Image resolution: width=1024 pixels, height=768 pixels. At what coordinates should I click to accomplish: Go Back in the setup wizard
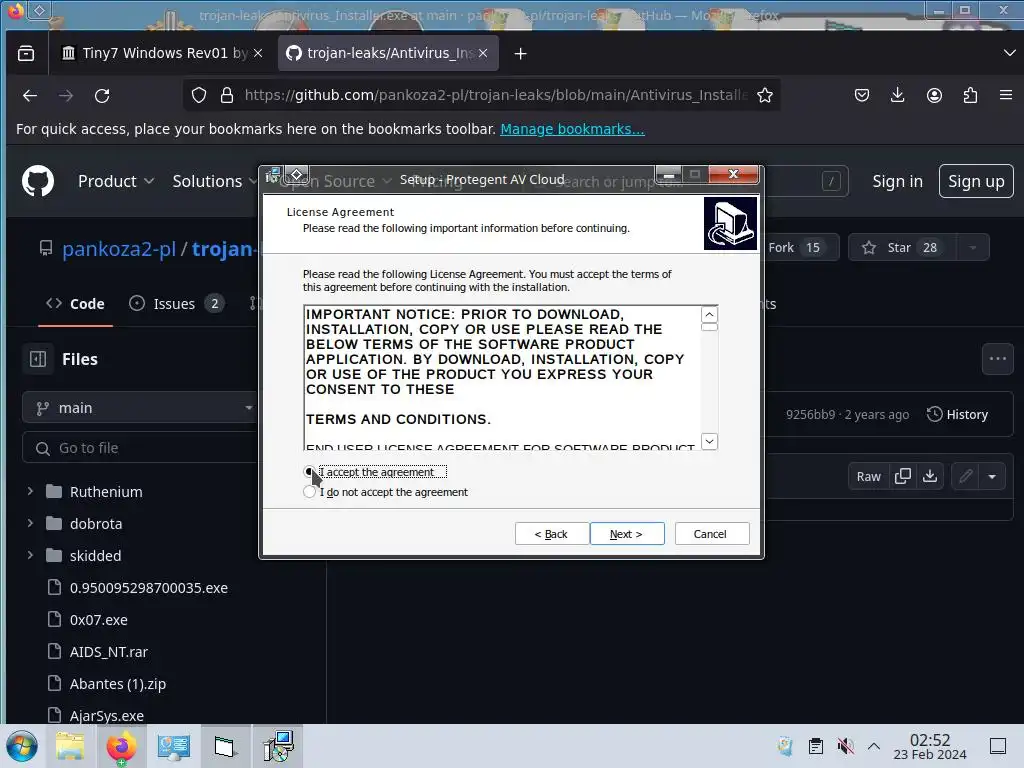coord(551,534)
